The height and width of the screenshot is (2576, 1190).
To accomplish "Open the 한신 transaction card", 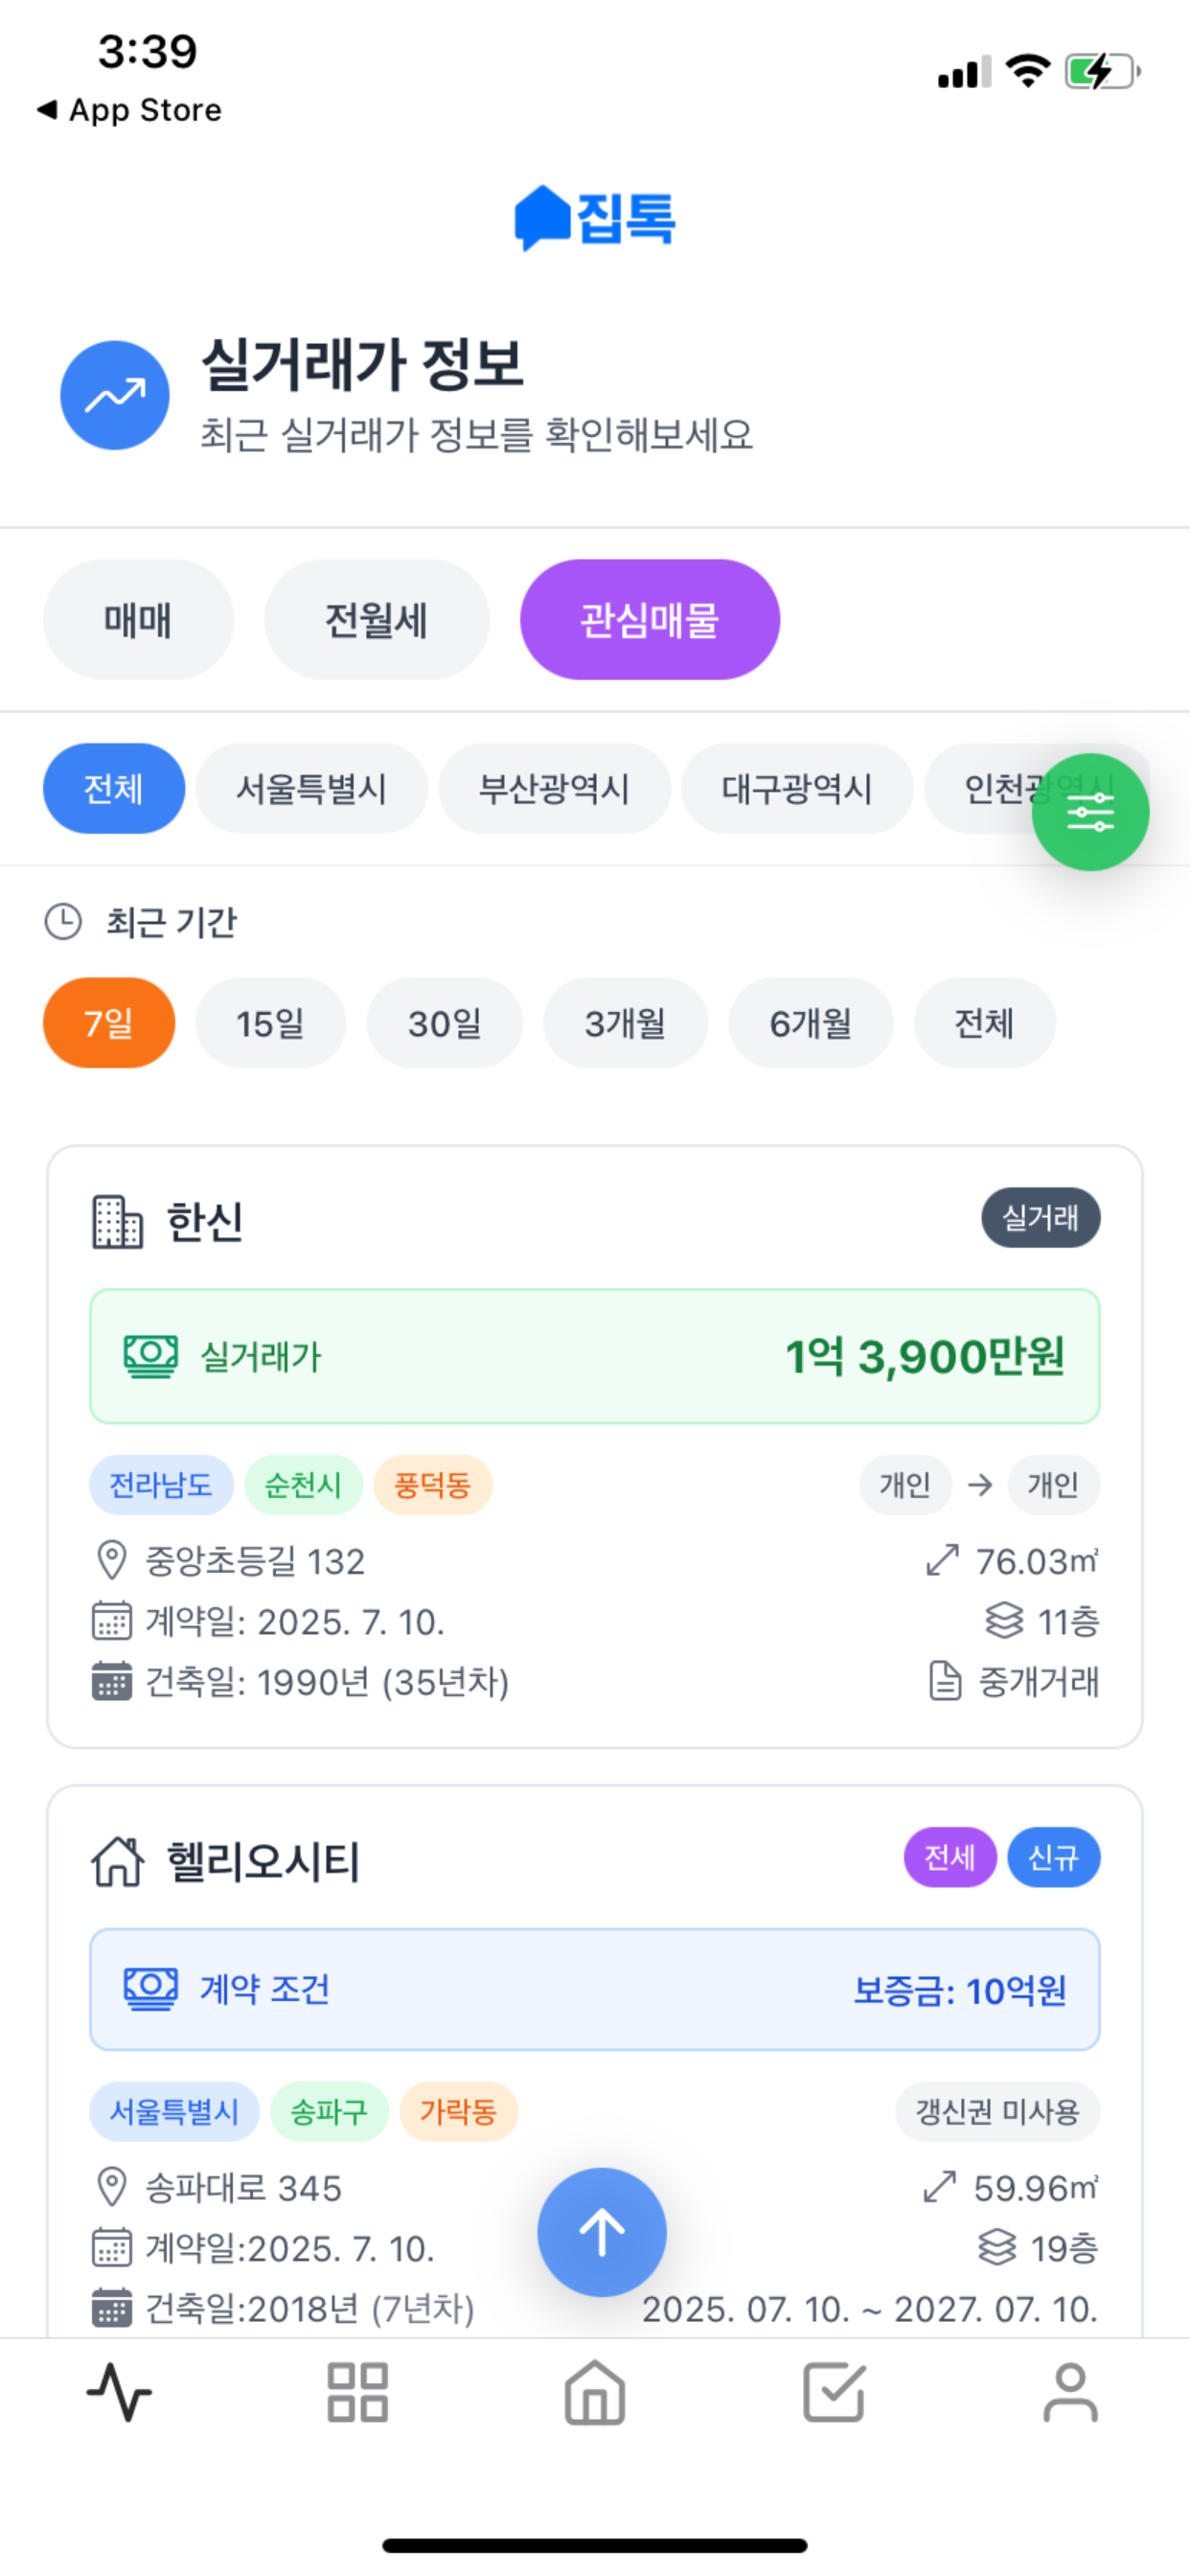I will click(595, 1446).
